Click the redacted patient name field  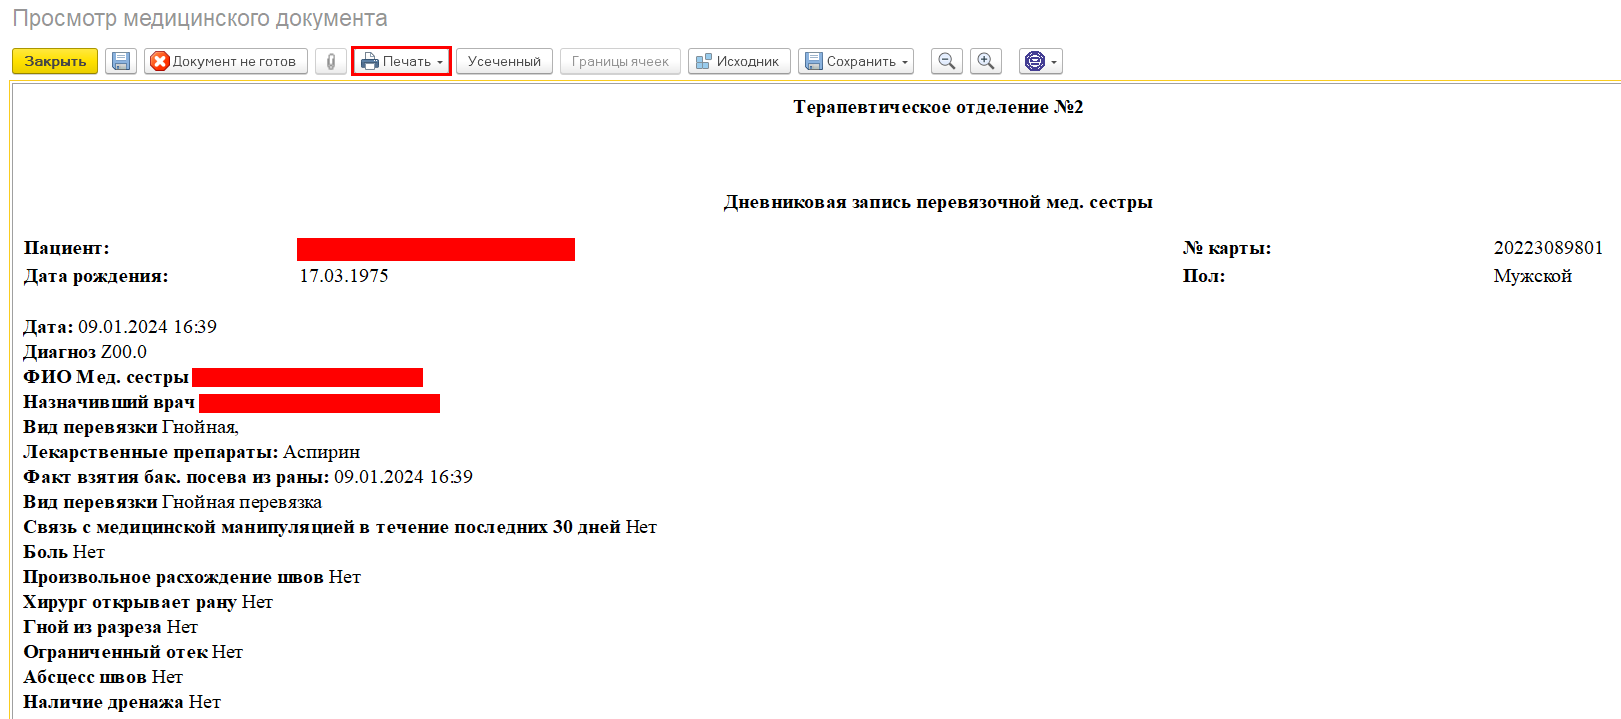coord(435,249)
